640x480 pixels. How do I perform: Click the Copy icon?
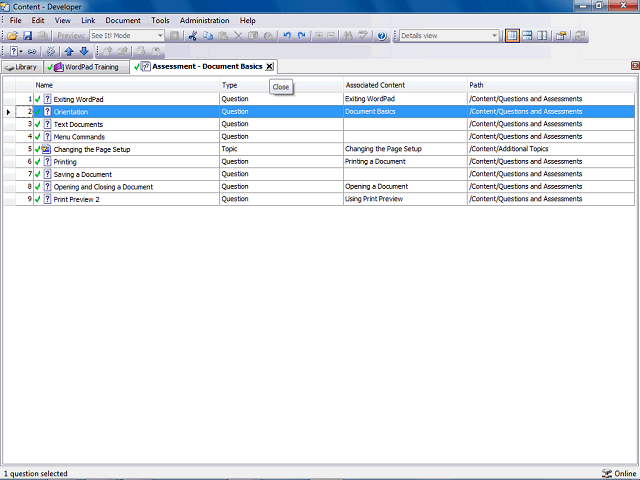208,36
